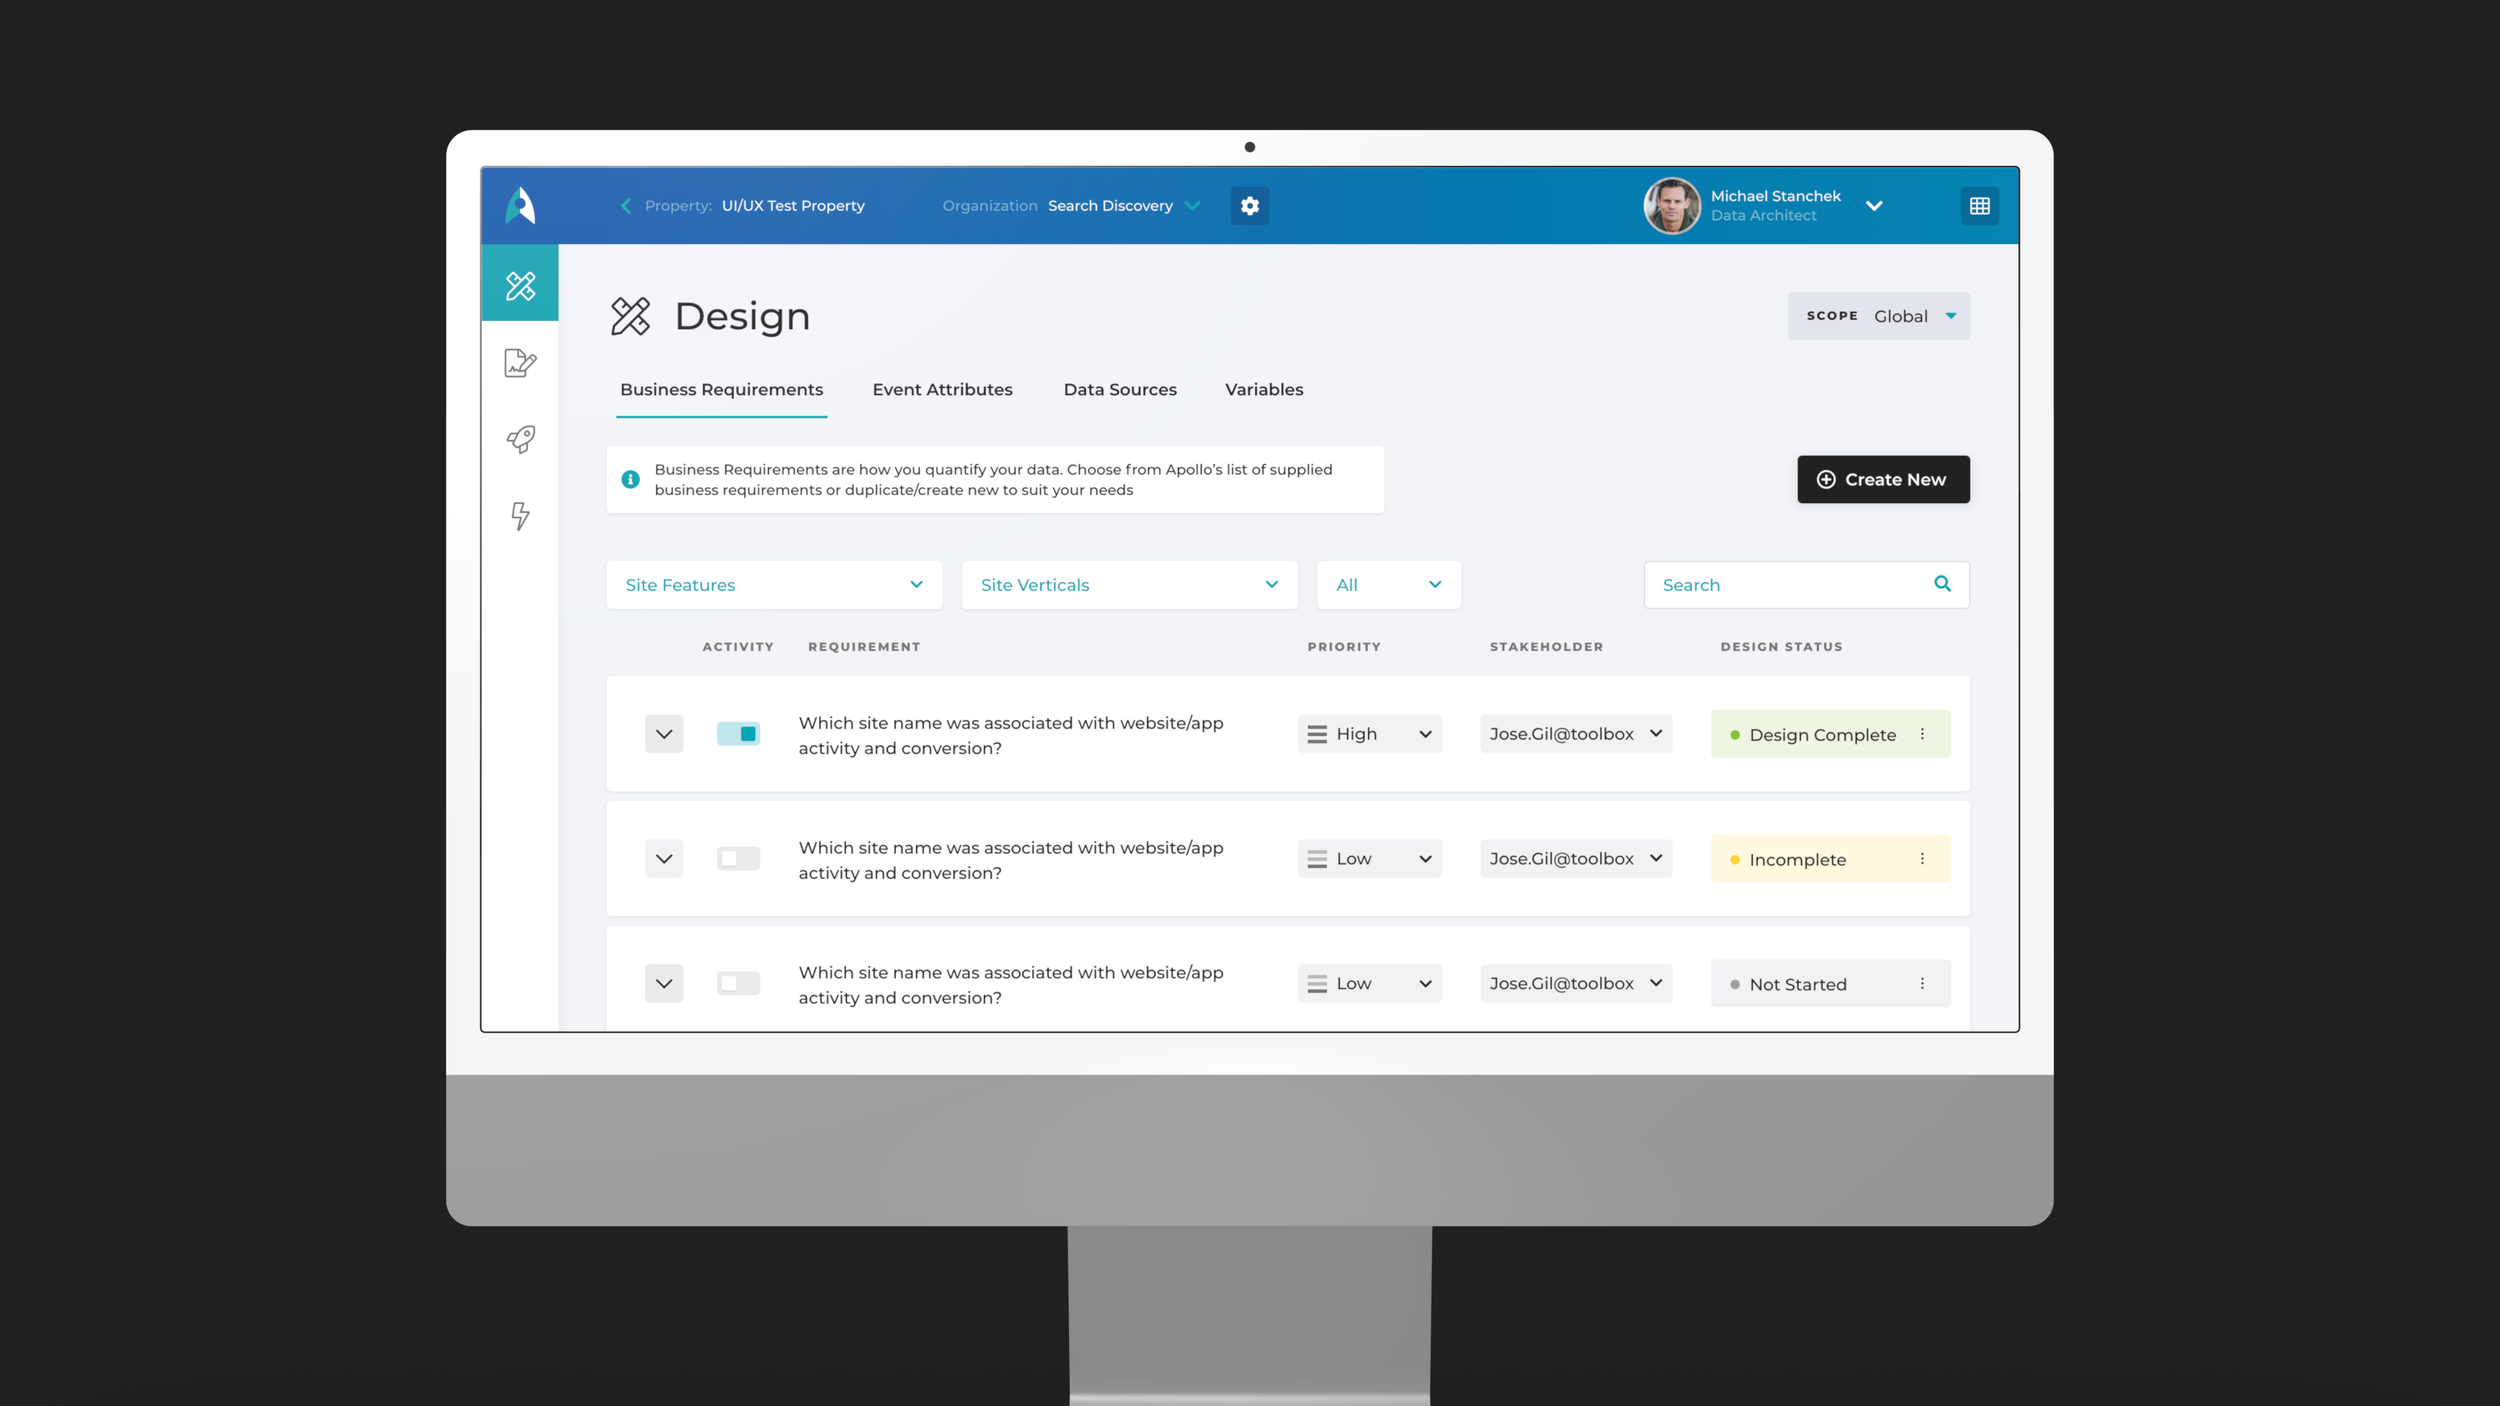Select the Design ruler-pencil sidebar icon

pos(520,286)
